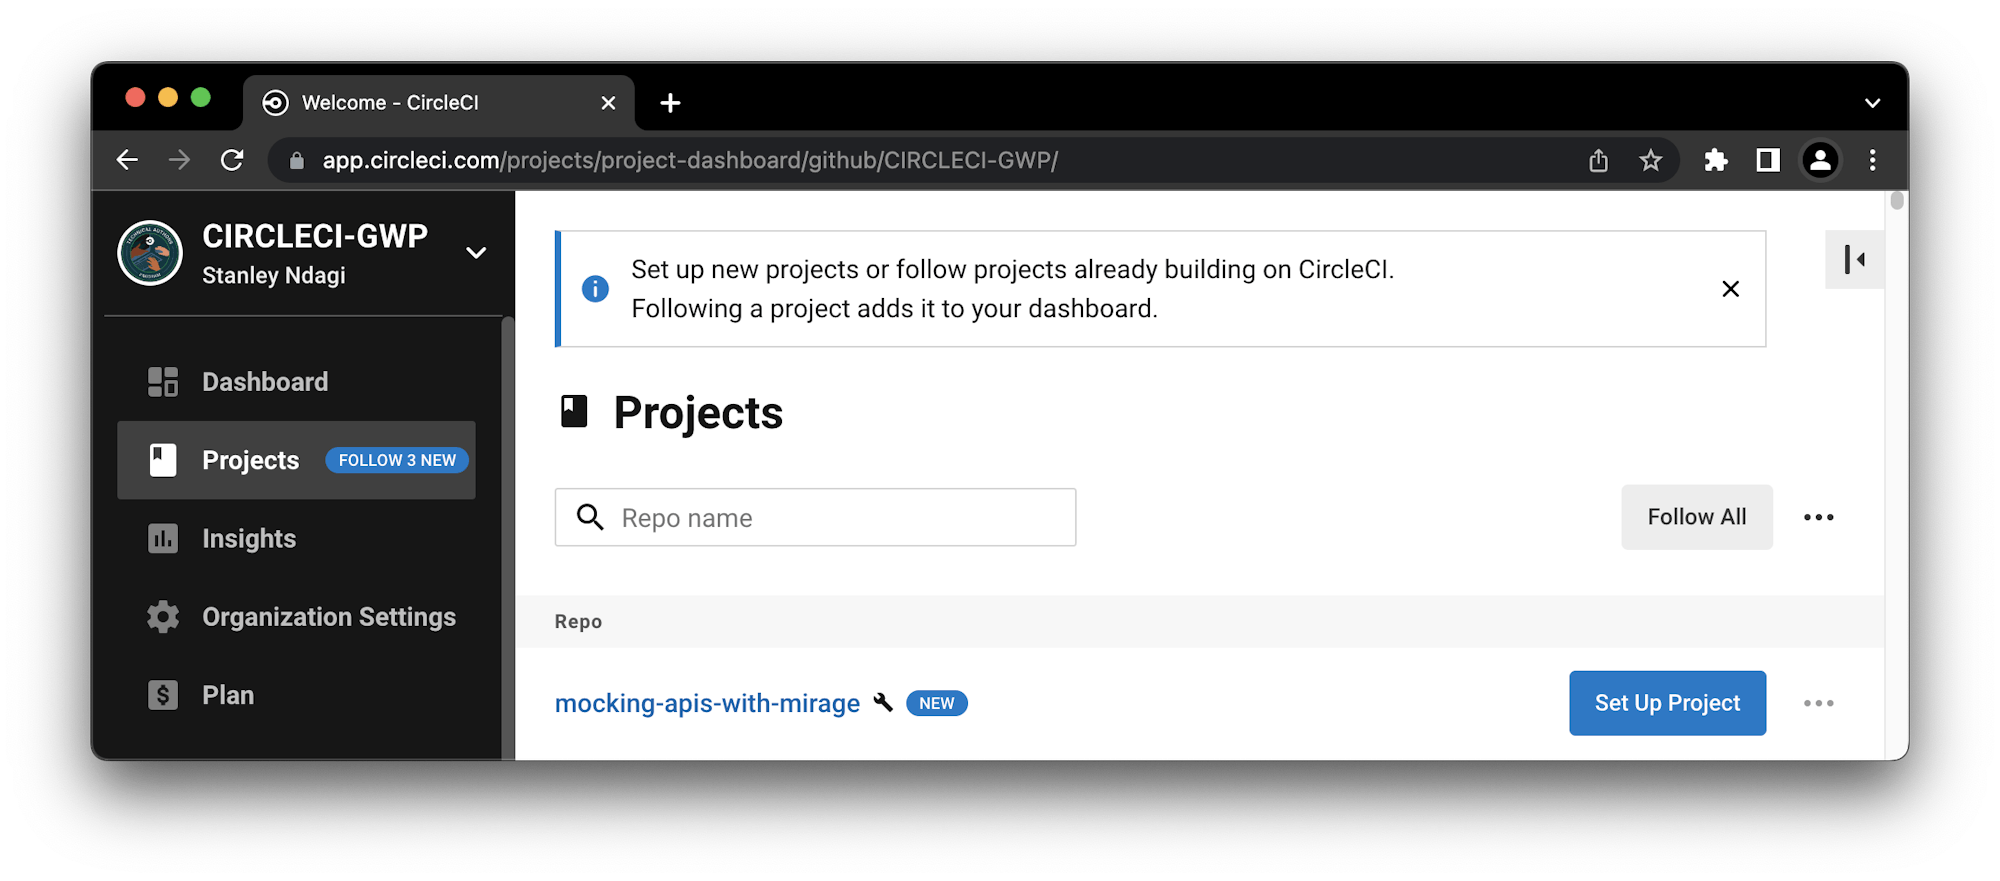Select the Plan dollar icon
The height and width of the screenshot is (881, 2000).
pos(163,694)
